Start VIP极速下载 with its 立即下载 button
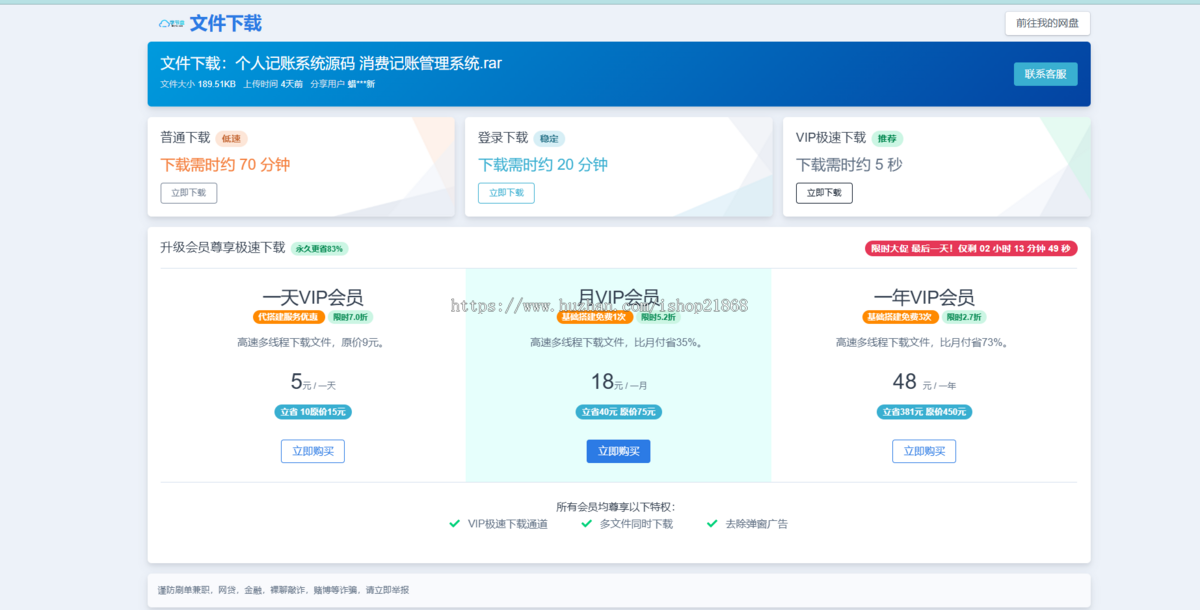This screenshot has height=610, width=1200. 824,193
